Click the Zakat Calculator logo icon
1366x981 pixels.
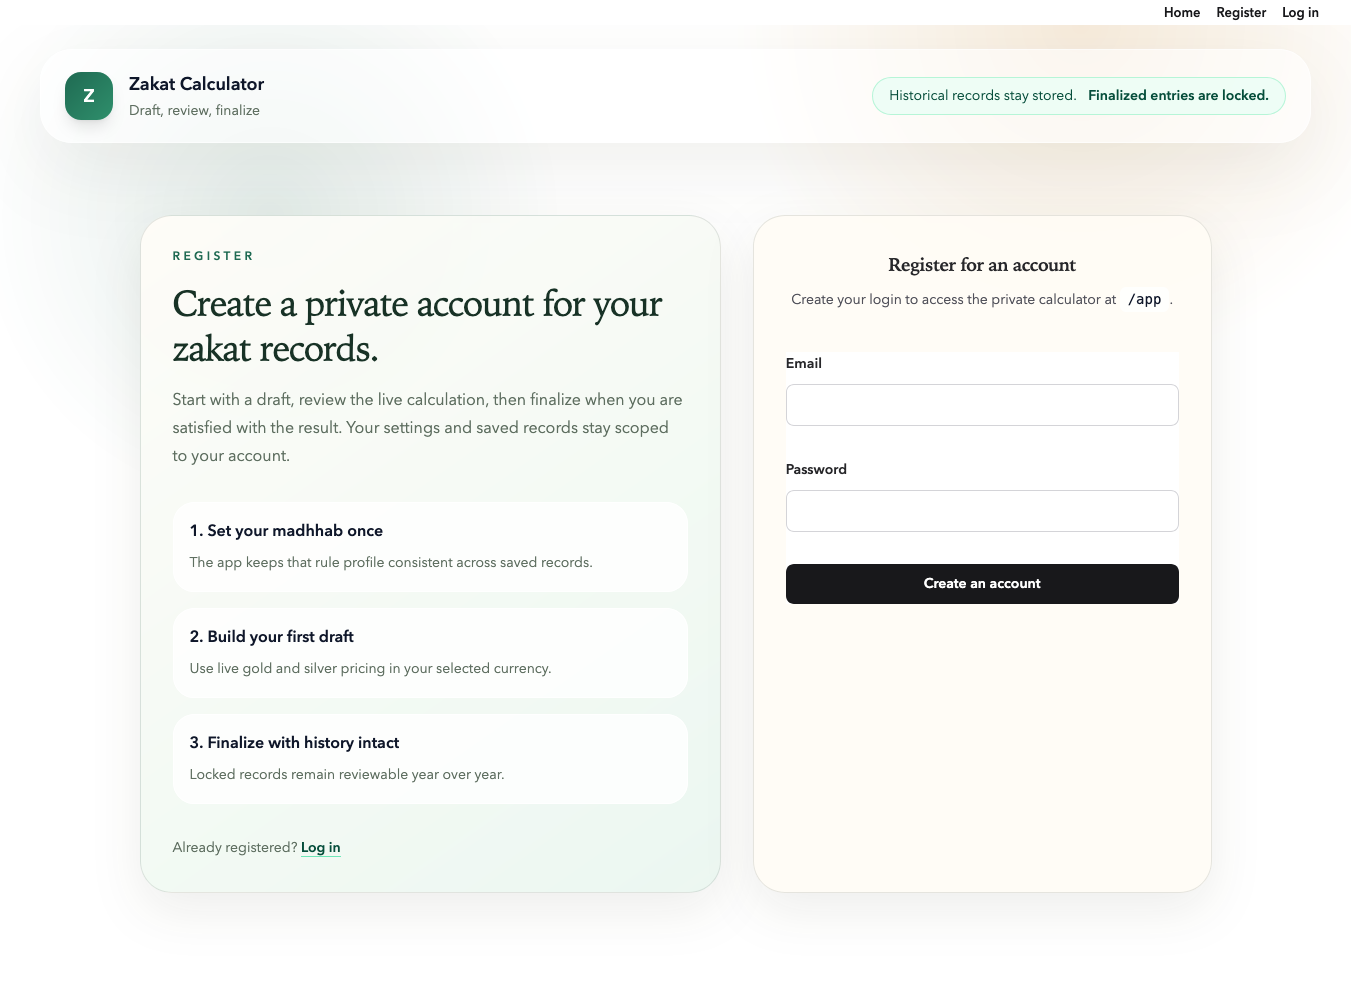coord(89,96)
